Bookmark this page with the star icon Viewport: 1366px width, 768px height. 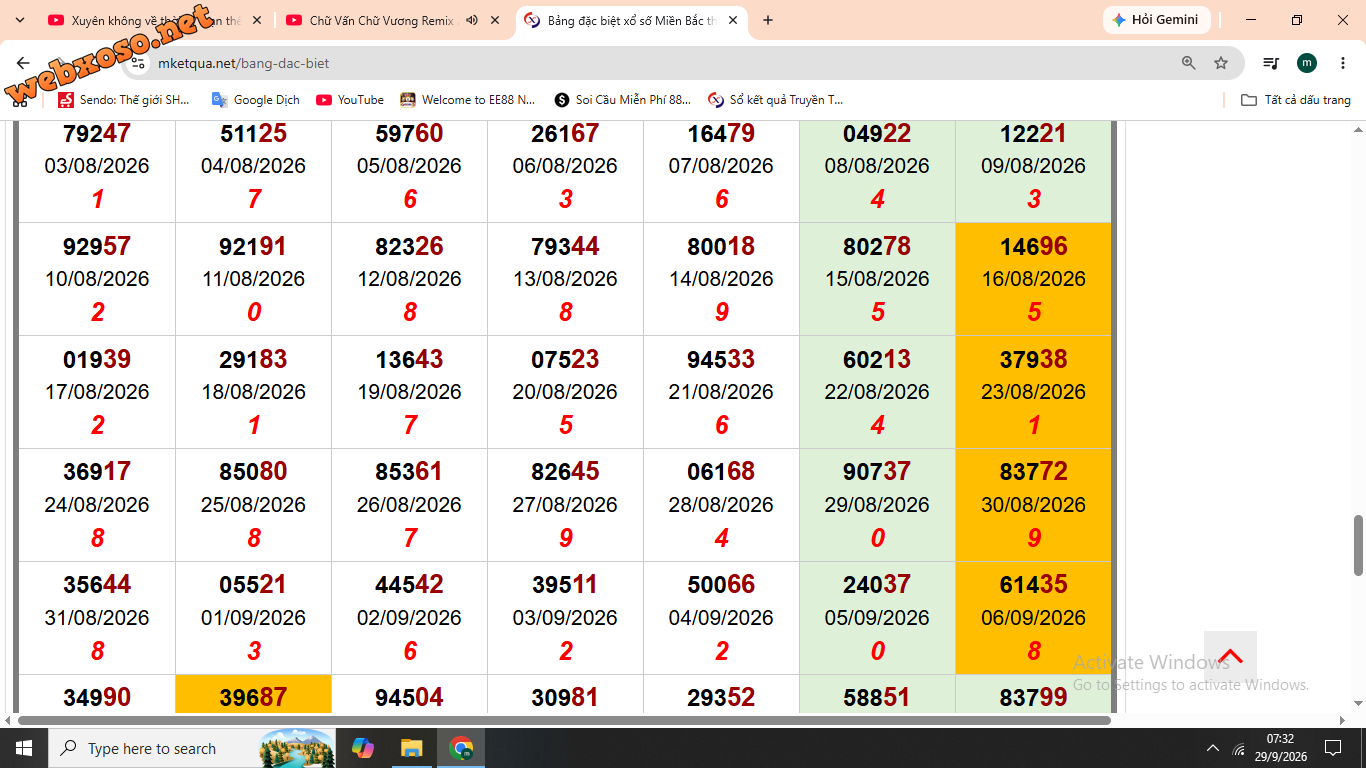coord(1221,63)
